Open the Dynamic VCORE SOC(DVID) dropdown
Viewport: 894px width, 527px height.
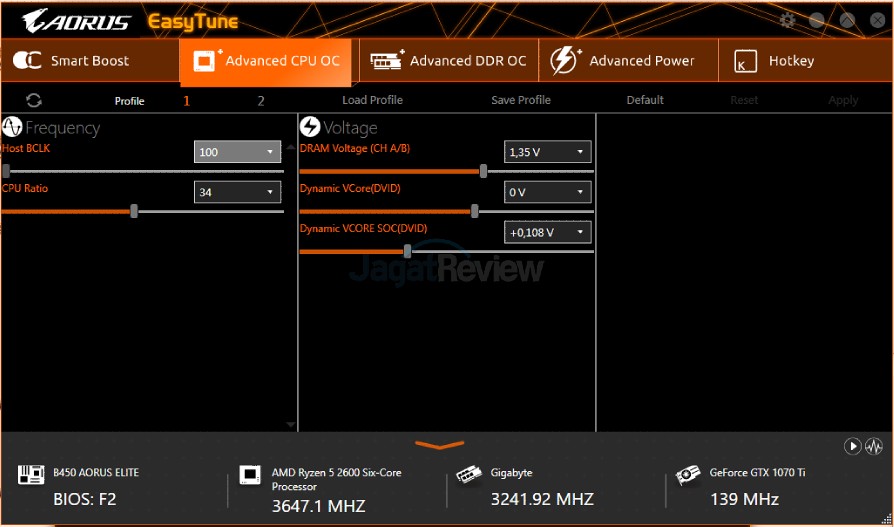[547, 232]
